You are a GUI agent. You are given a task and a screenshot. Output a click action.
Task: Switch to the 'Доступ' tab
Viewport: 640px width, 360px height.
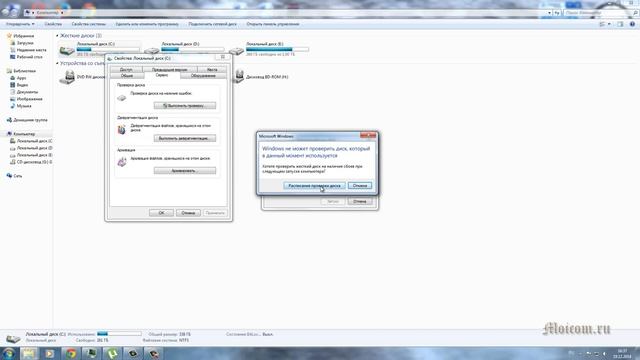click(126, 70)
